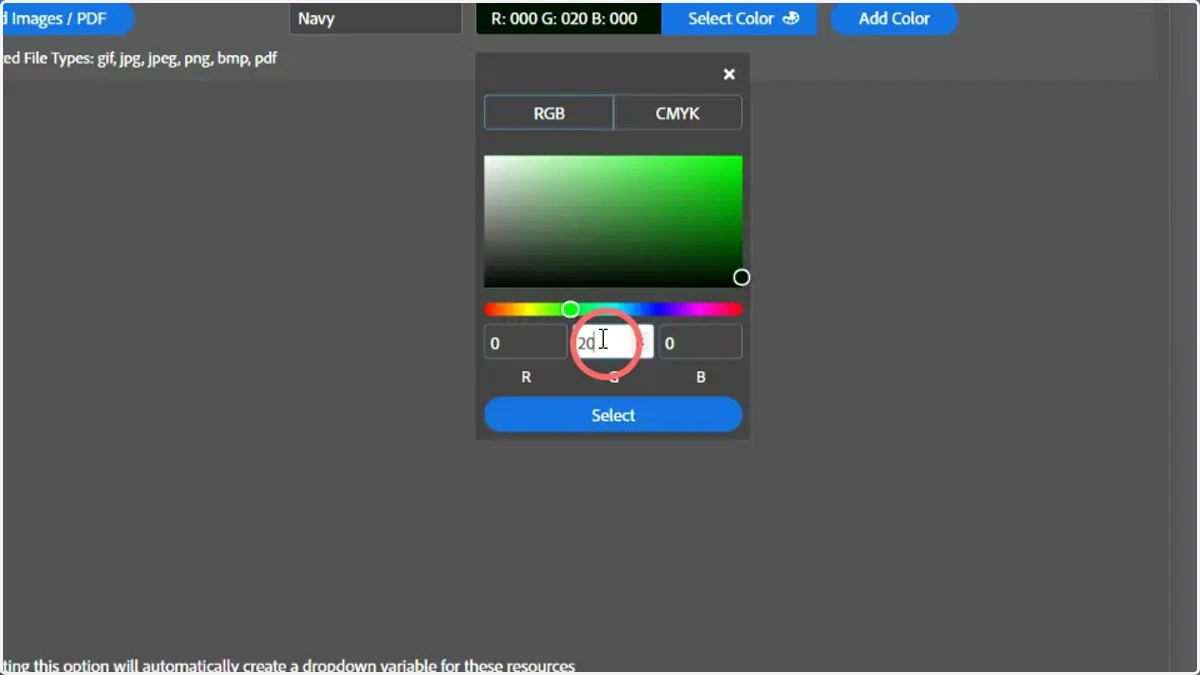Click the R label under the input
1200x675 pixels.
[526, 377]
